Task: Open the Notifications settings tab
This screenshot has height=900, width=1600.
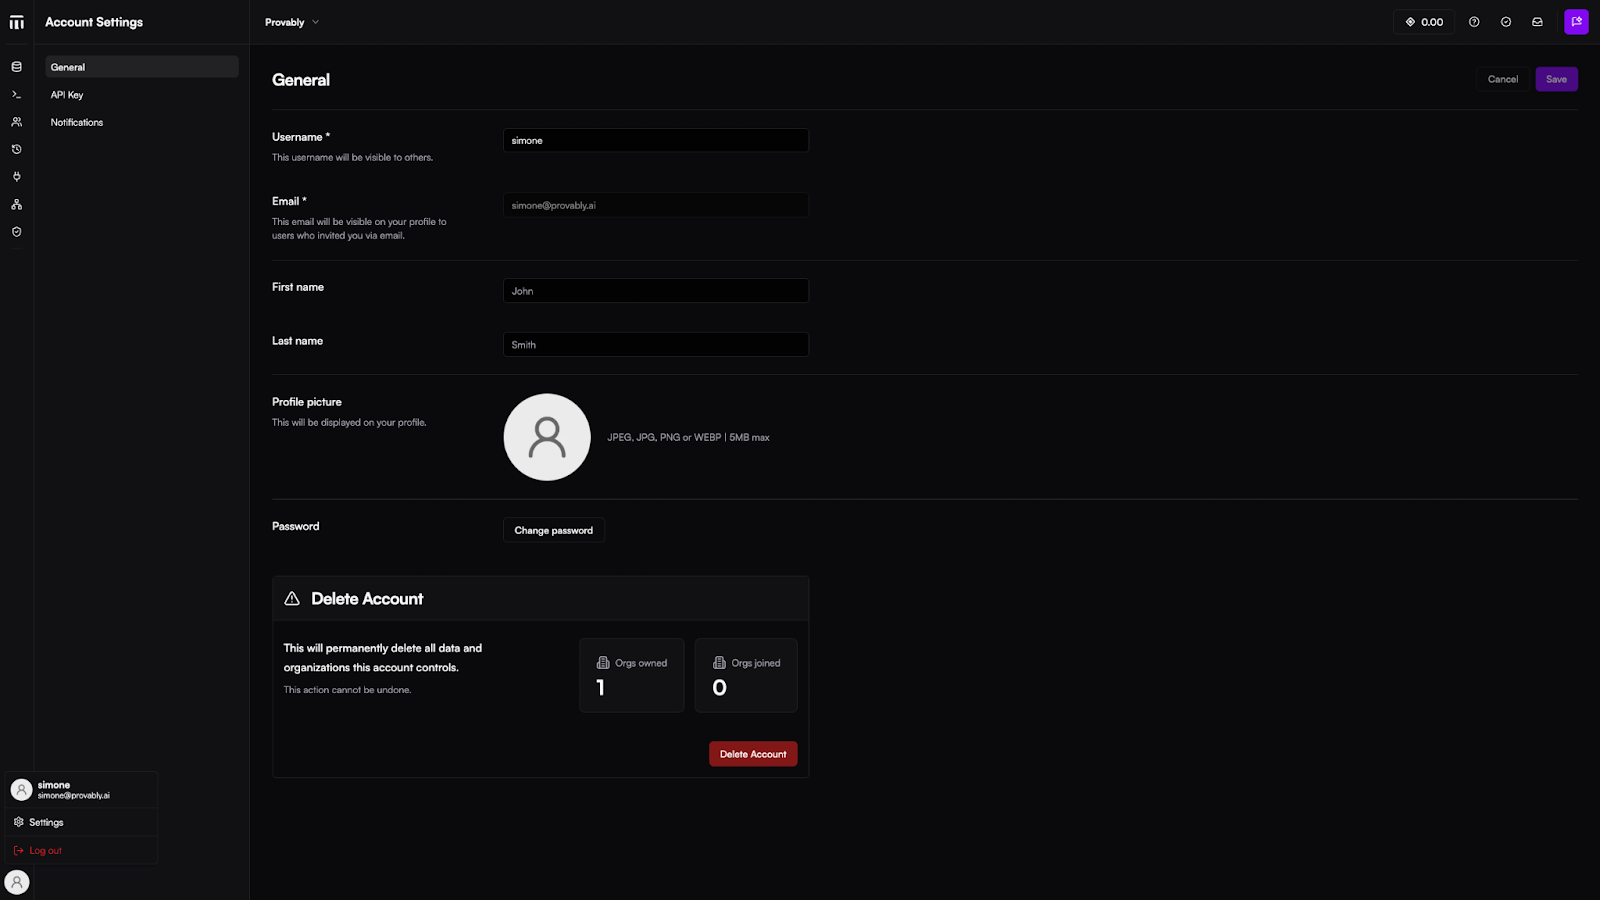Action: tap(77, 122)
